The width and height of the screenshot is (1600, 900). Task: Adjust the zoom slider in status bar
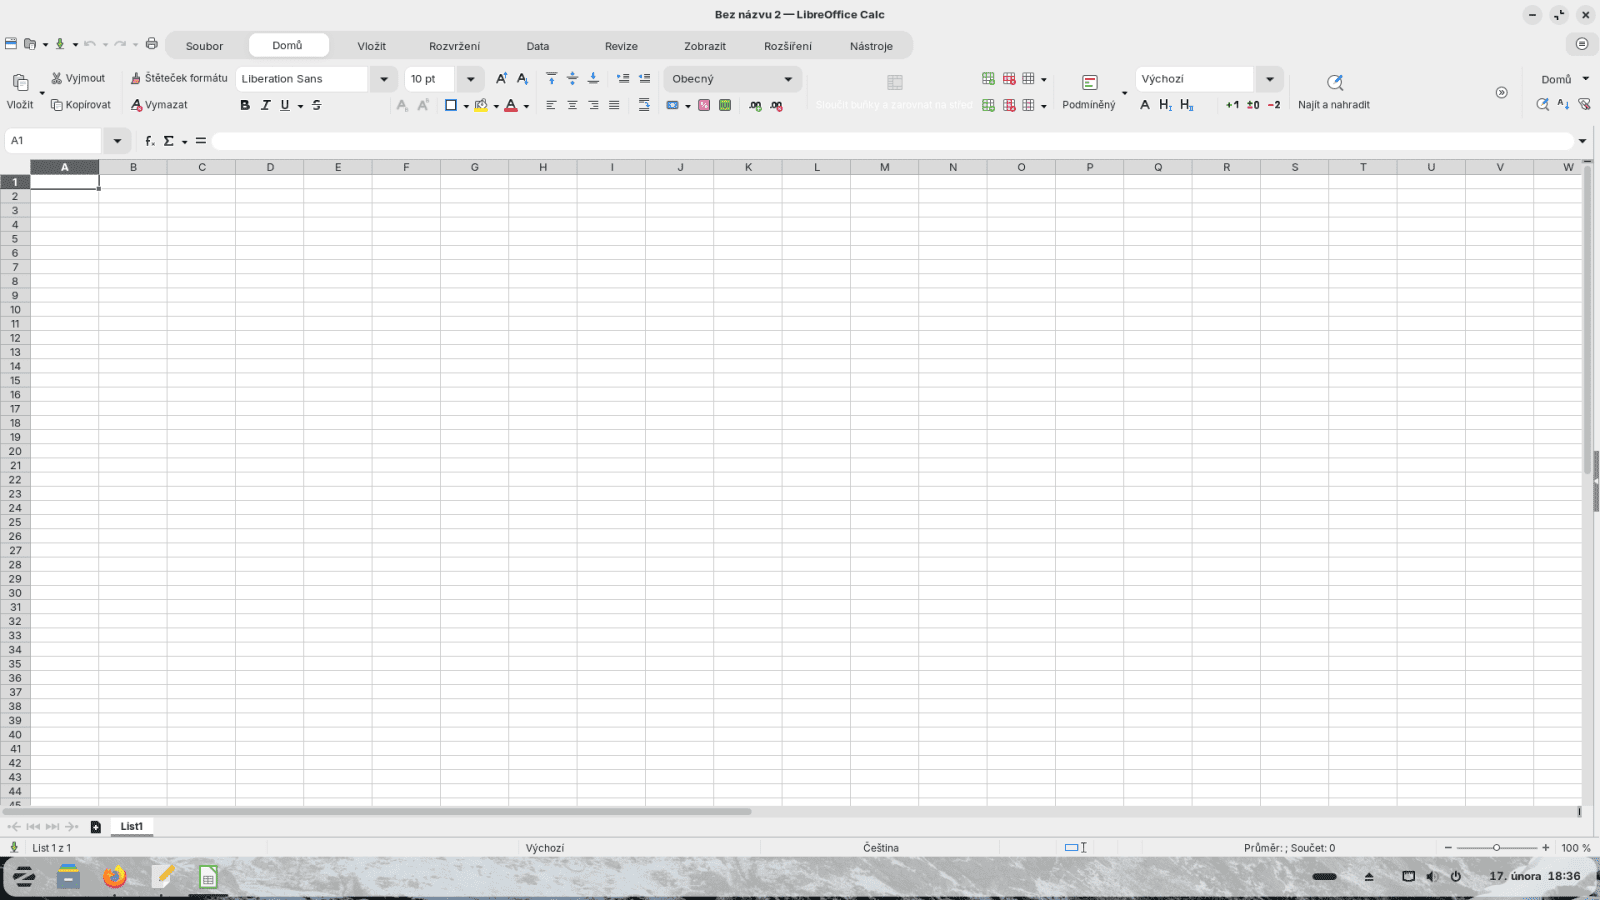[x=1497, y=848]
